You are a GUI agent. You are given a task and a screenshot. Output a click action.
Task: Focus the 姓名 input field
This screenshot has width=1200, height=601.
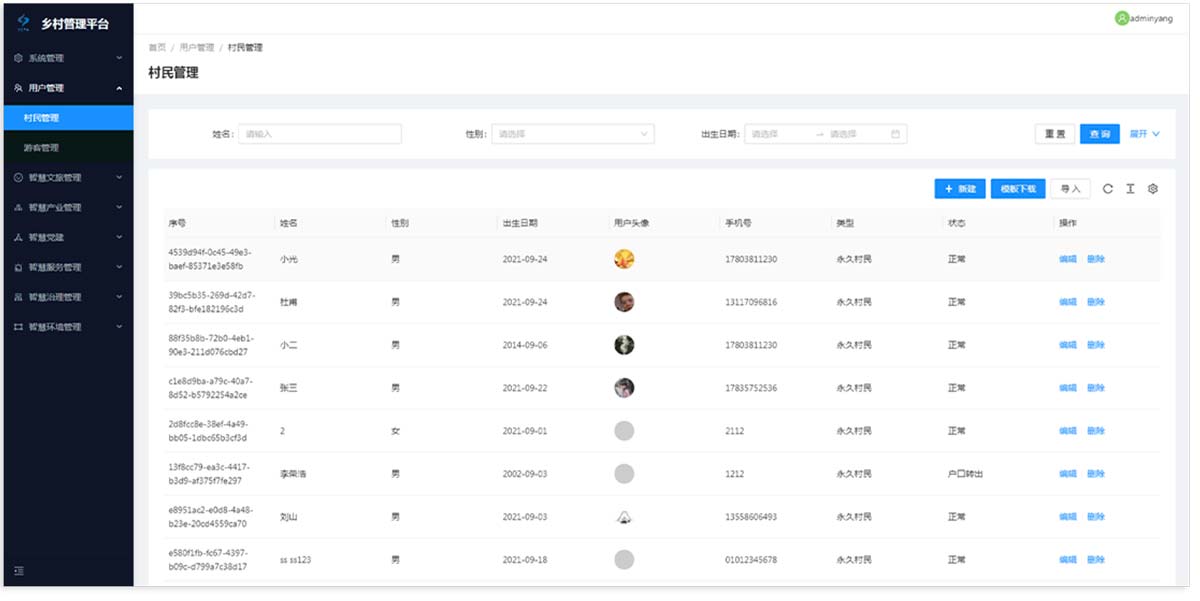320,134
